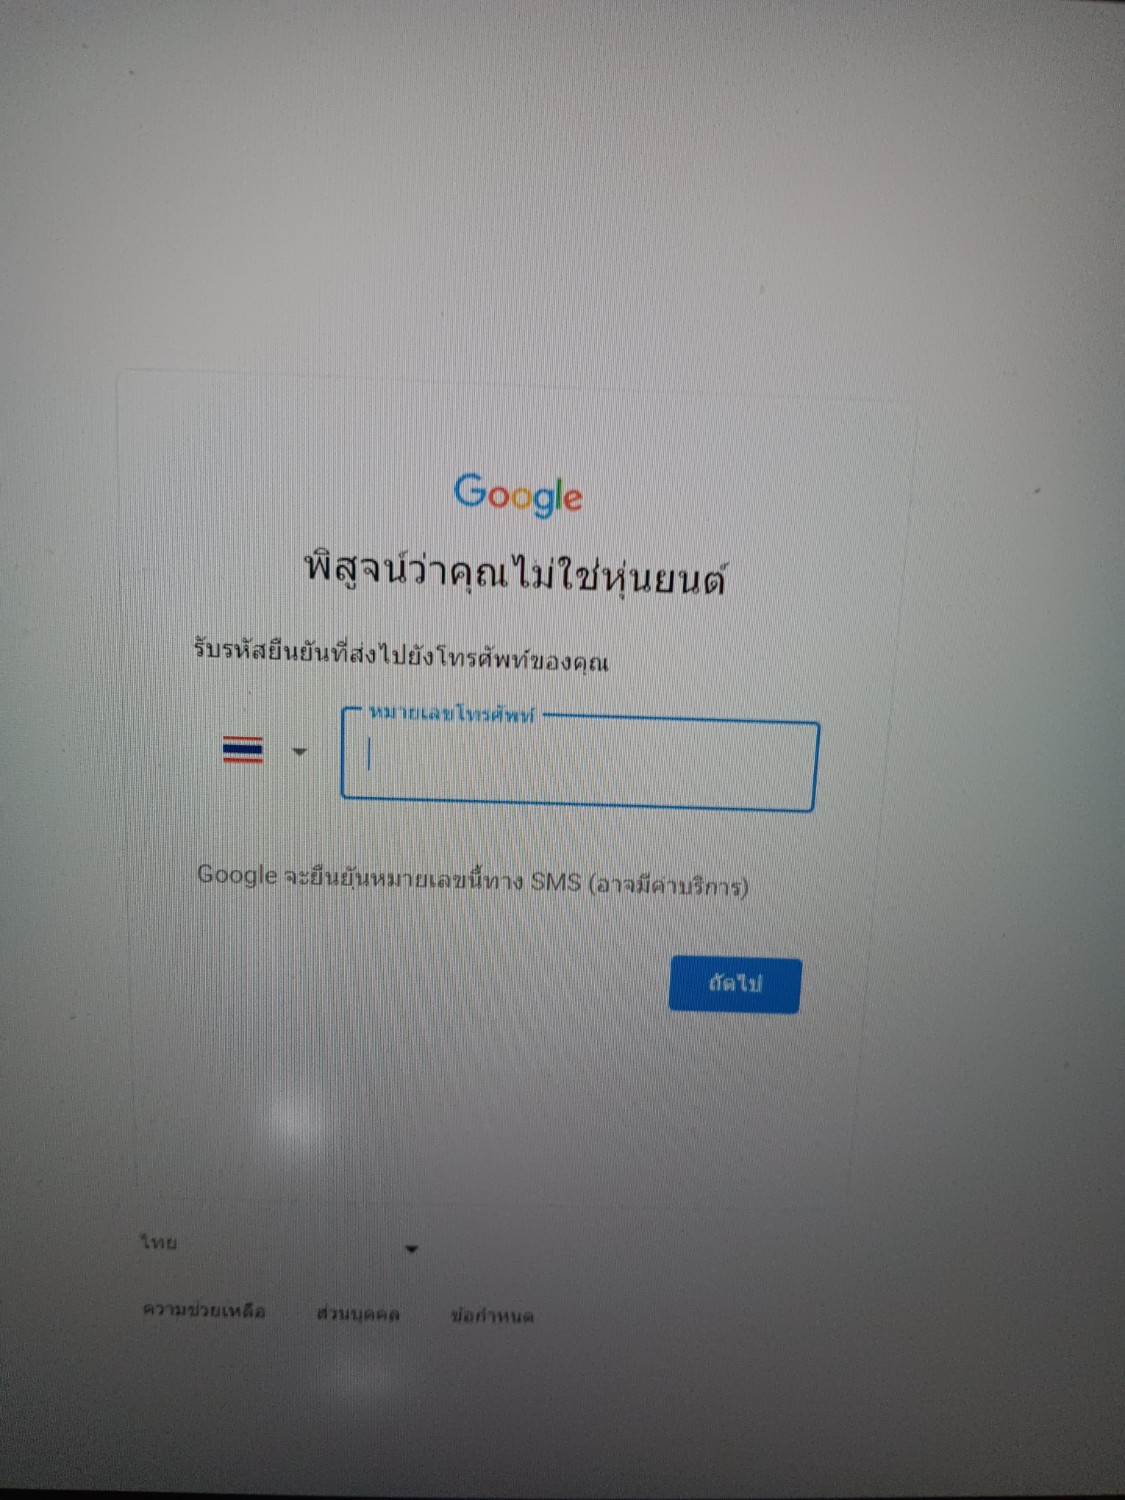Click the floating label หมายเลขโทรศัพท์

(452, 714)
